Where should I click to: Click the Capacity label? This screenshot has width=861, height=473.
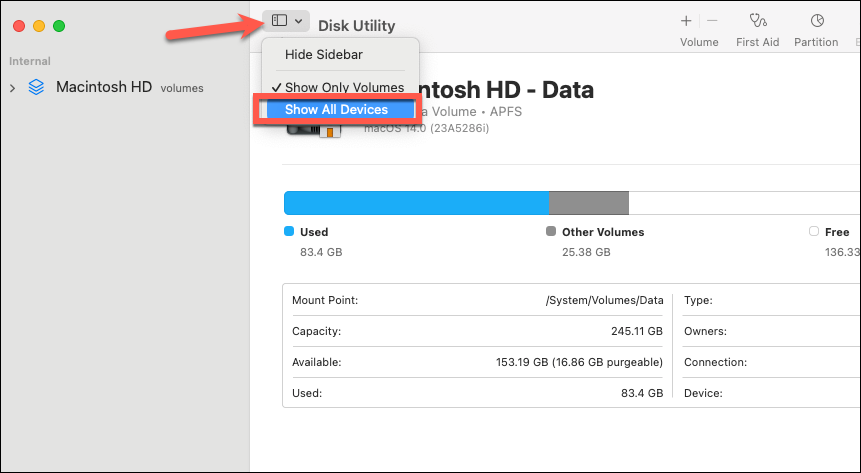point(316,331)
